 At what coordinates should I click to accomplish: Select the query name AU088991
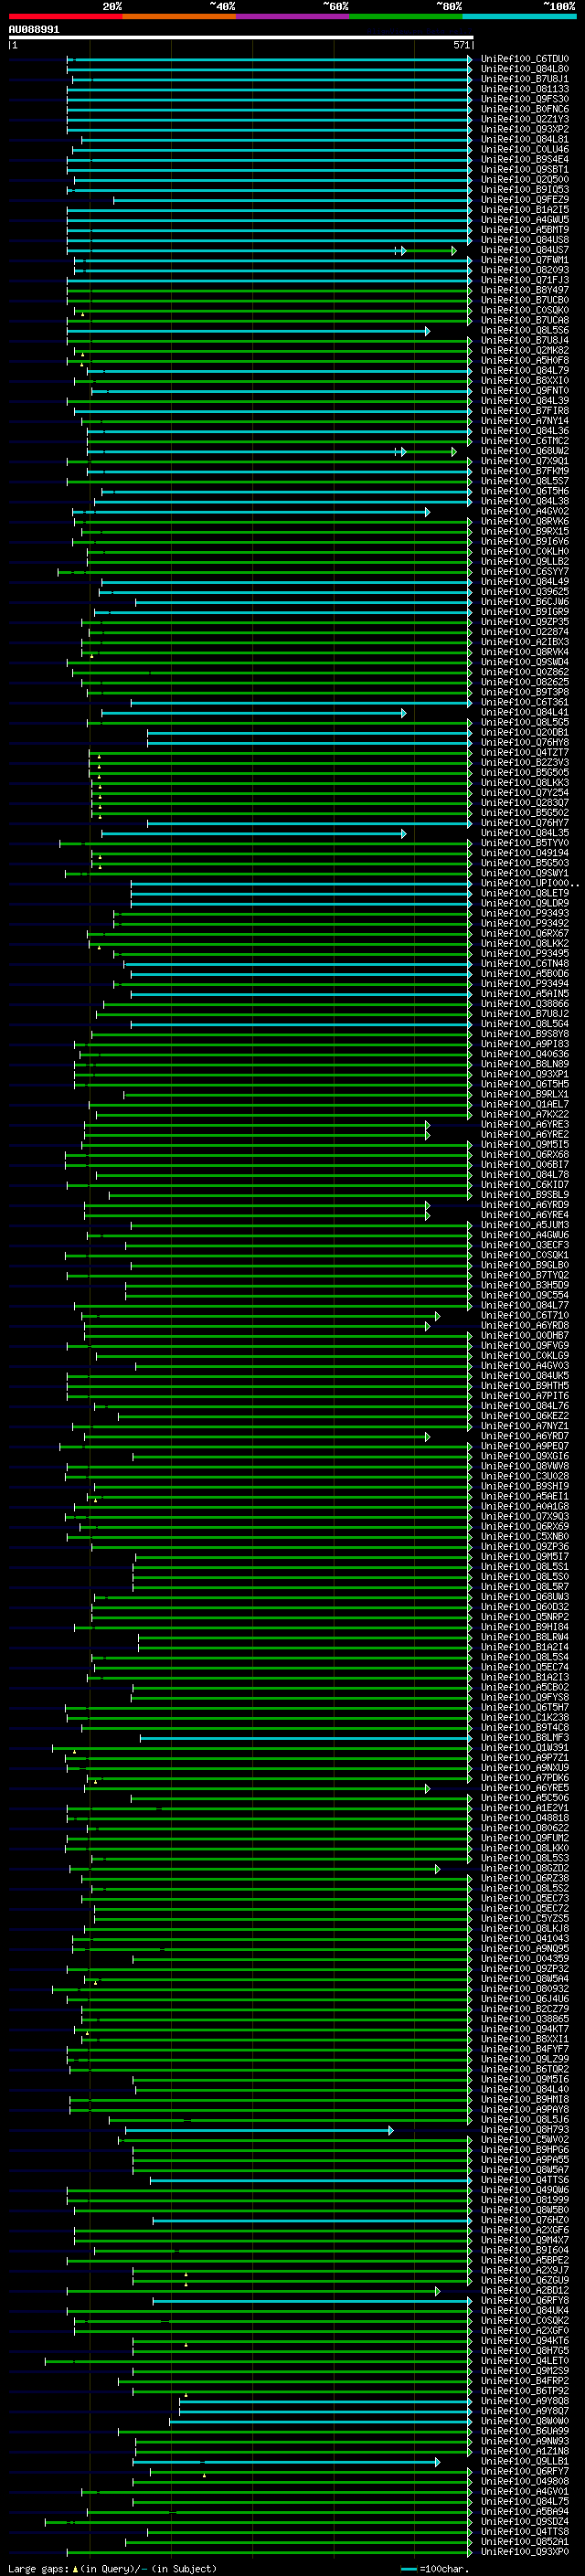(34, 30)
